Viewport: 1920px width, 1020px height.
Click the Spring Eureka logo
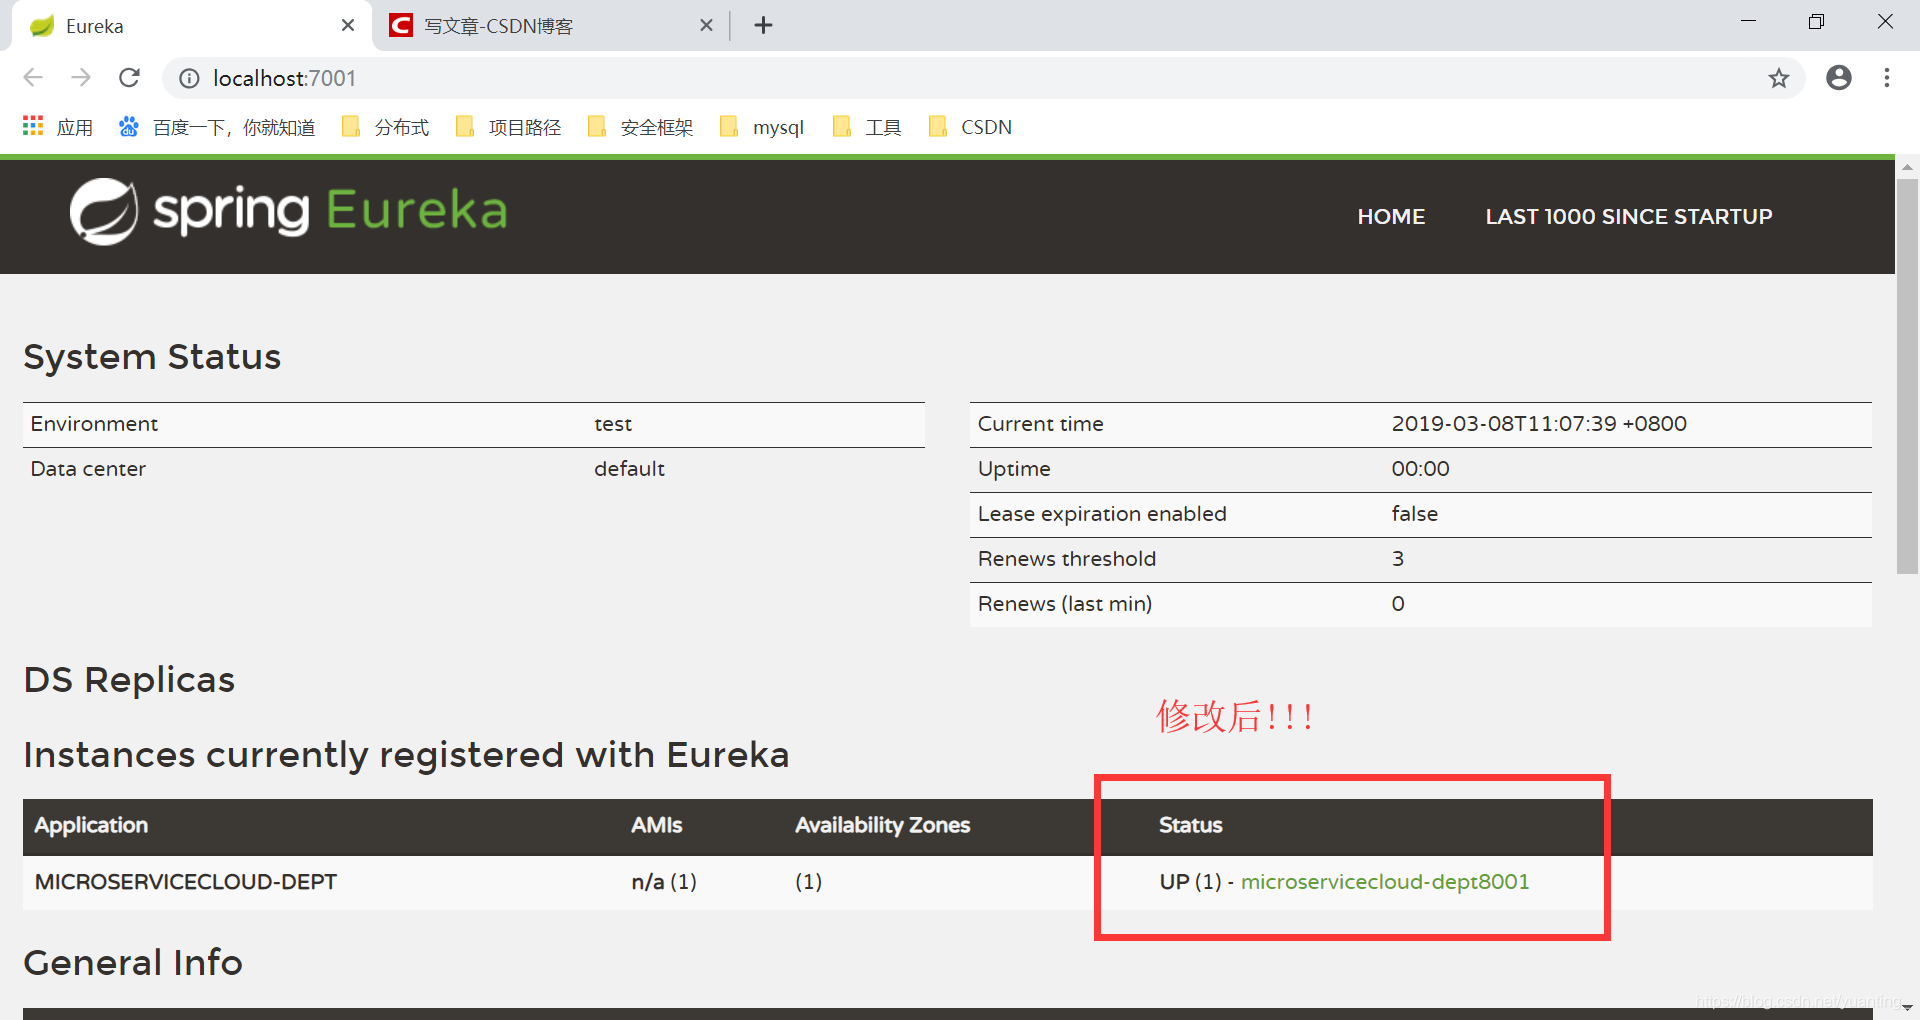point(288,211)
